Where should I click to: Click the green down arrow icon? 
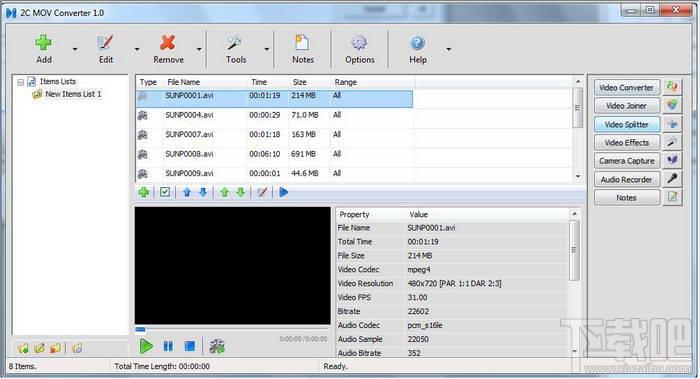tap(241, 192)
